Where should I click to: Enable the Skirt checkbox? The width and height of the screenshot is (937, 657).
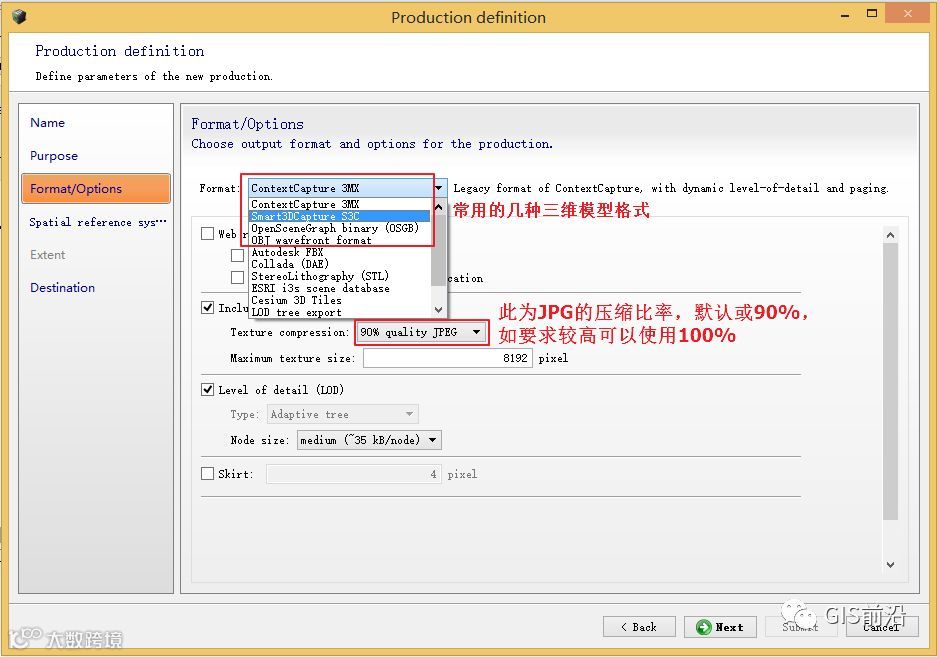(207, 473)
